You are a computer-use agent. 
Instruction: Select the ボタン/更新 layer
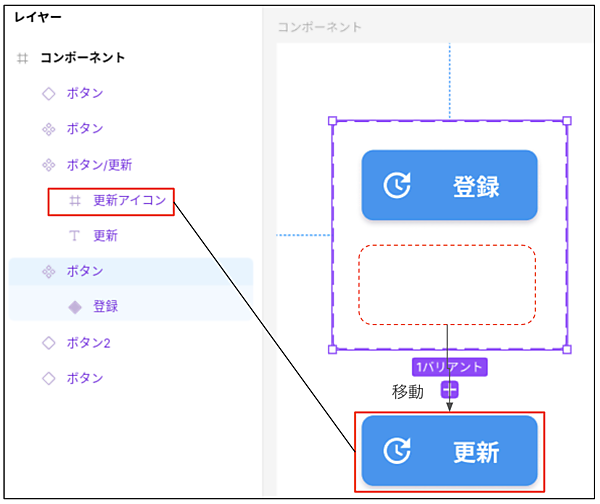pos(99,165)
